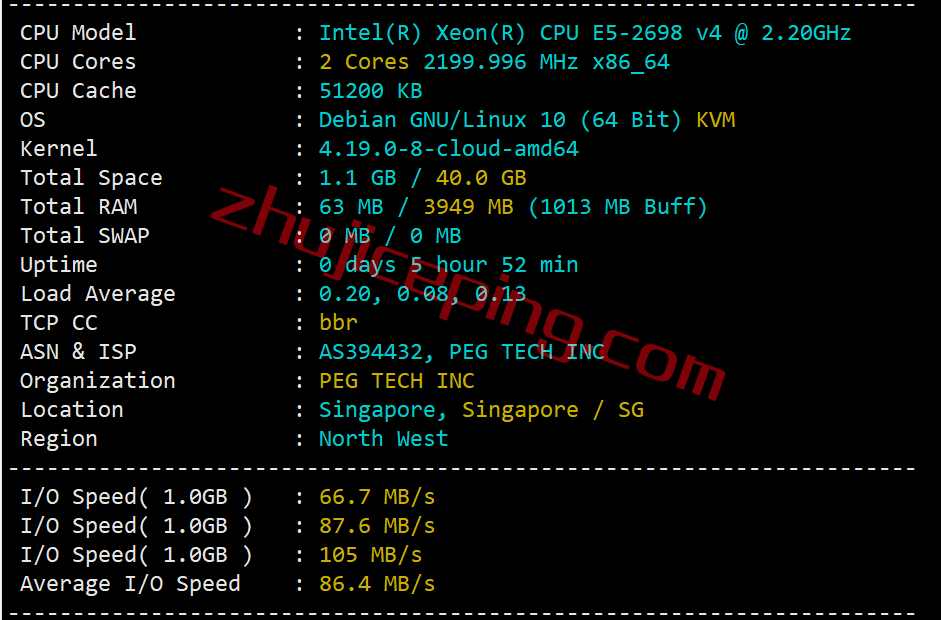The height and width of the screenshot is (620, 941).
Task: Click the North West region value
Action: pos(383,439)
